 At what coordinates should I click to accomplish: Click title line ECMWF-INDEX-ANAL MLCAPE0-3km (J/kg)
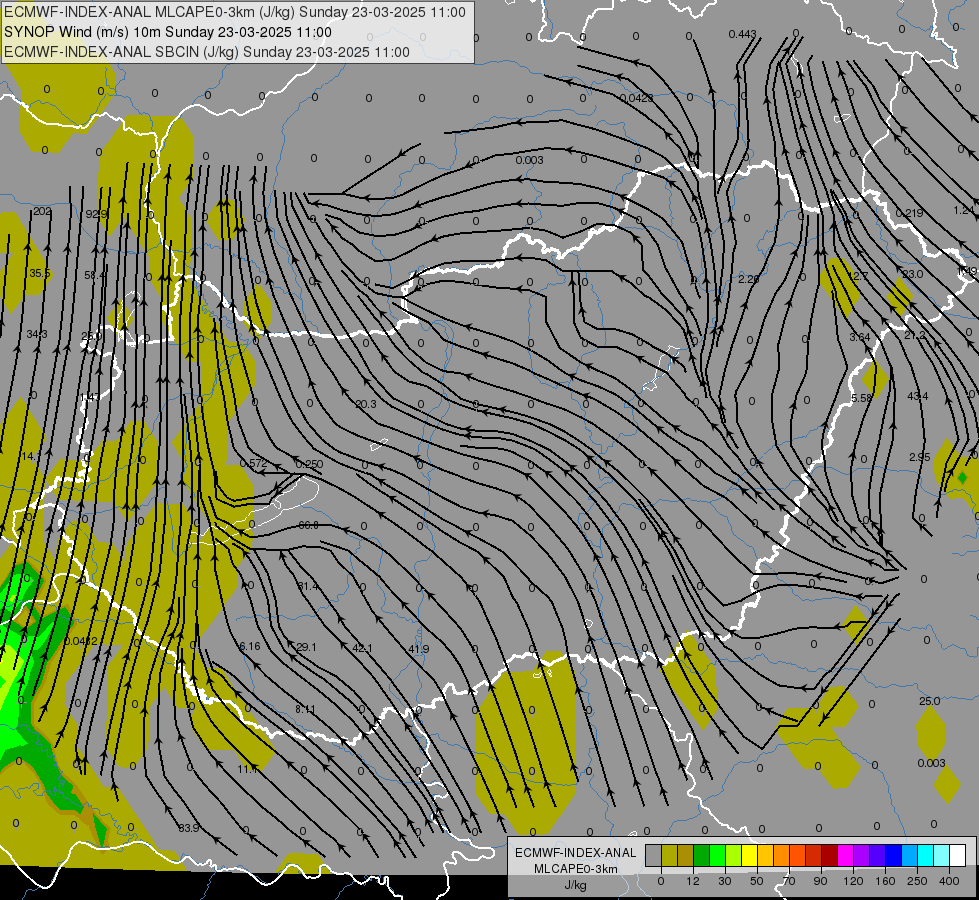[235, 12]
